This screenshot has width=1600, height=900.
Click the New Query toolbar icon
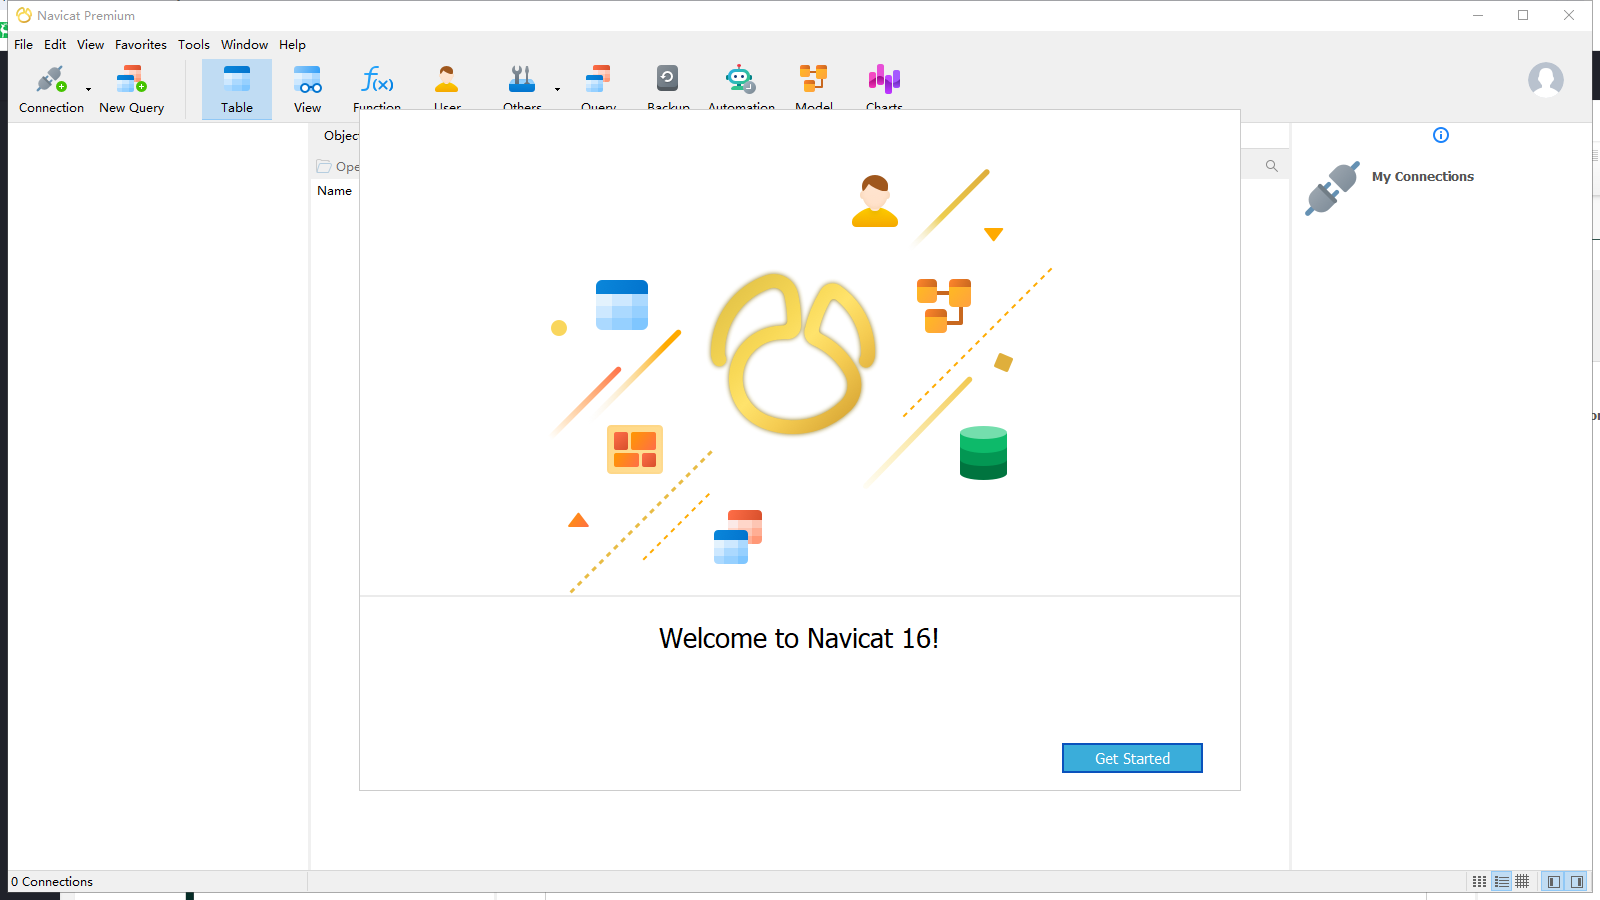131,88
